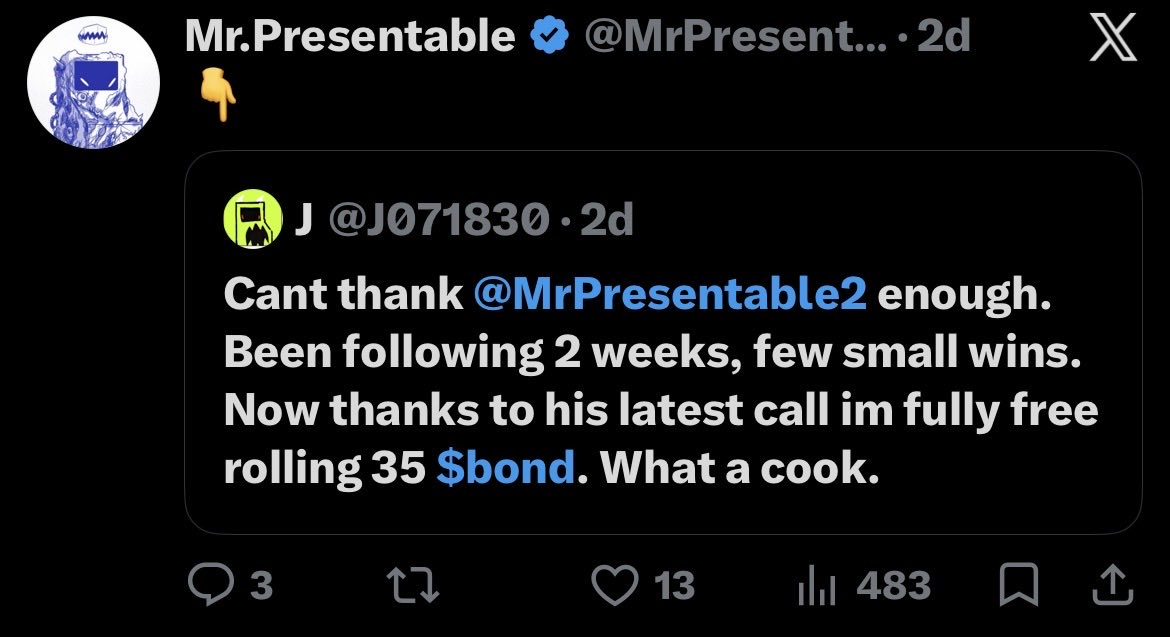Click the Mr.Presentable display name
The width and height of the screenshot is (1170, 637).
click(x=350, y=36)
